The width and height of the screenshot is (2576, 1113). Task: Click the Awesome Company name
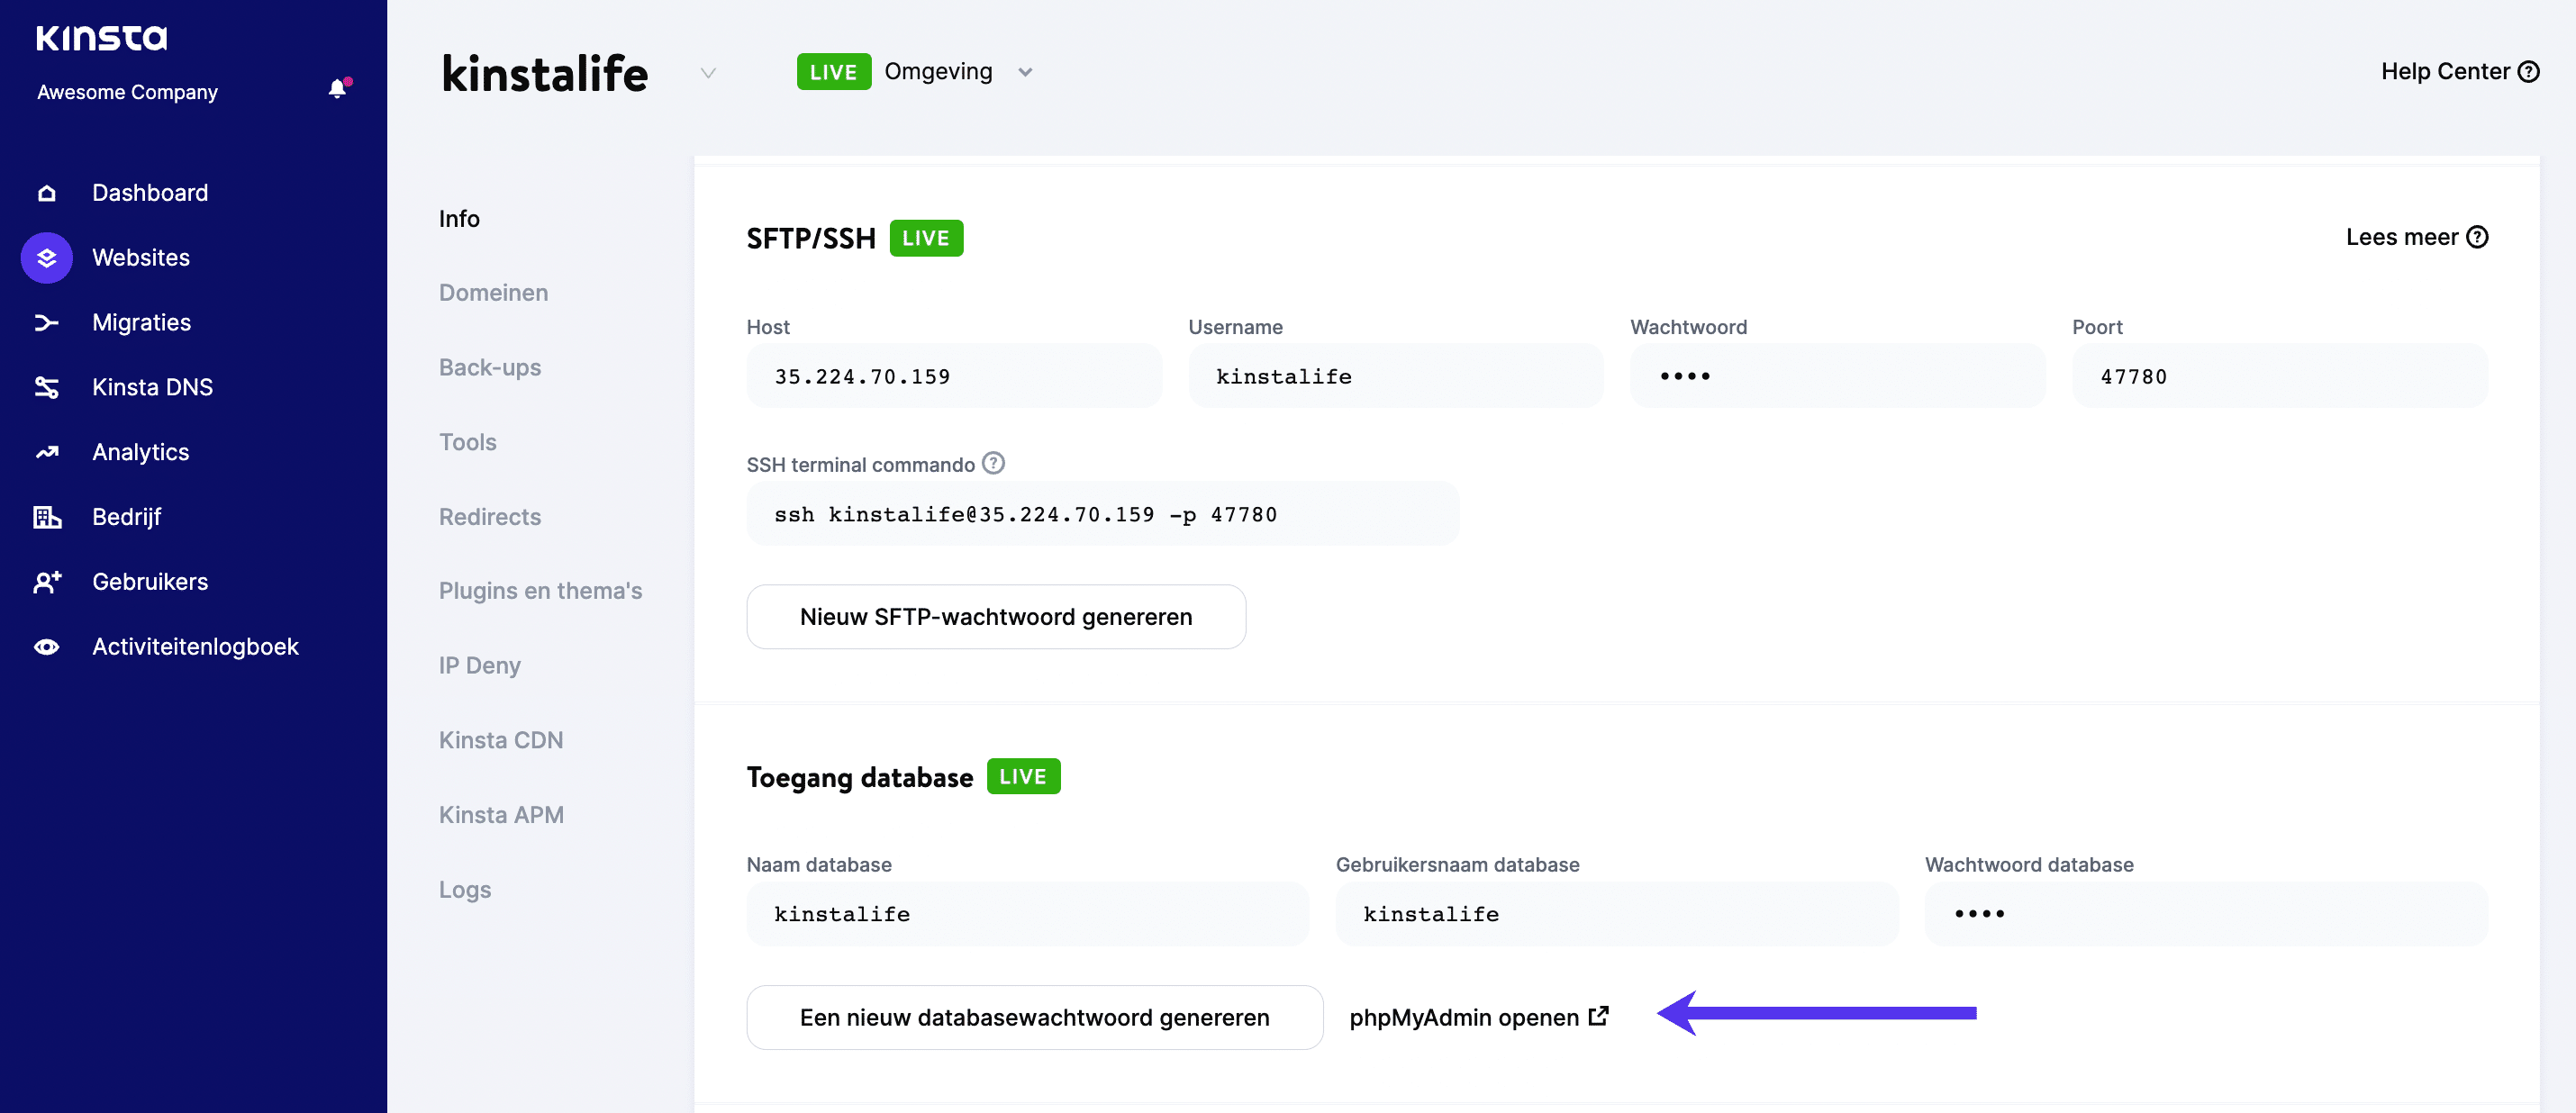[127, 92]
